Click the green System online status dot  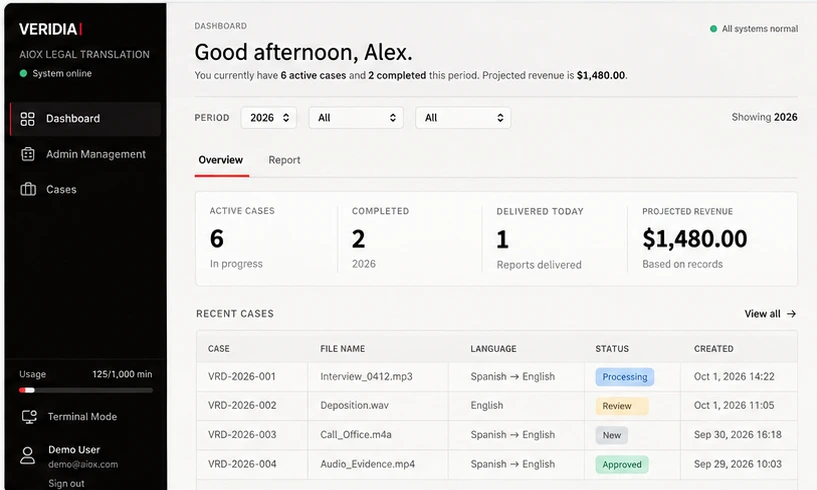(x=23, y=74)
